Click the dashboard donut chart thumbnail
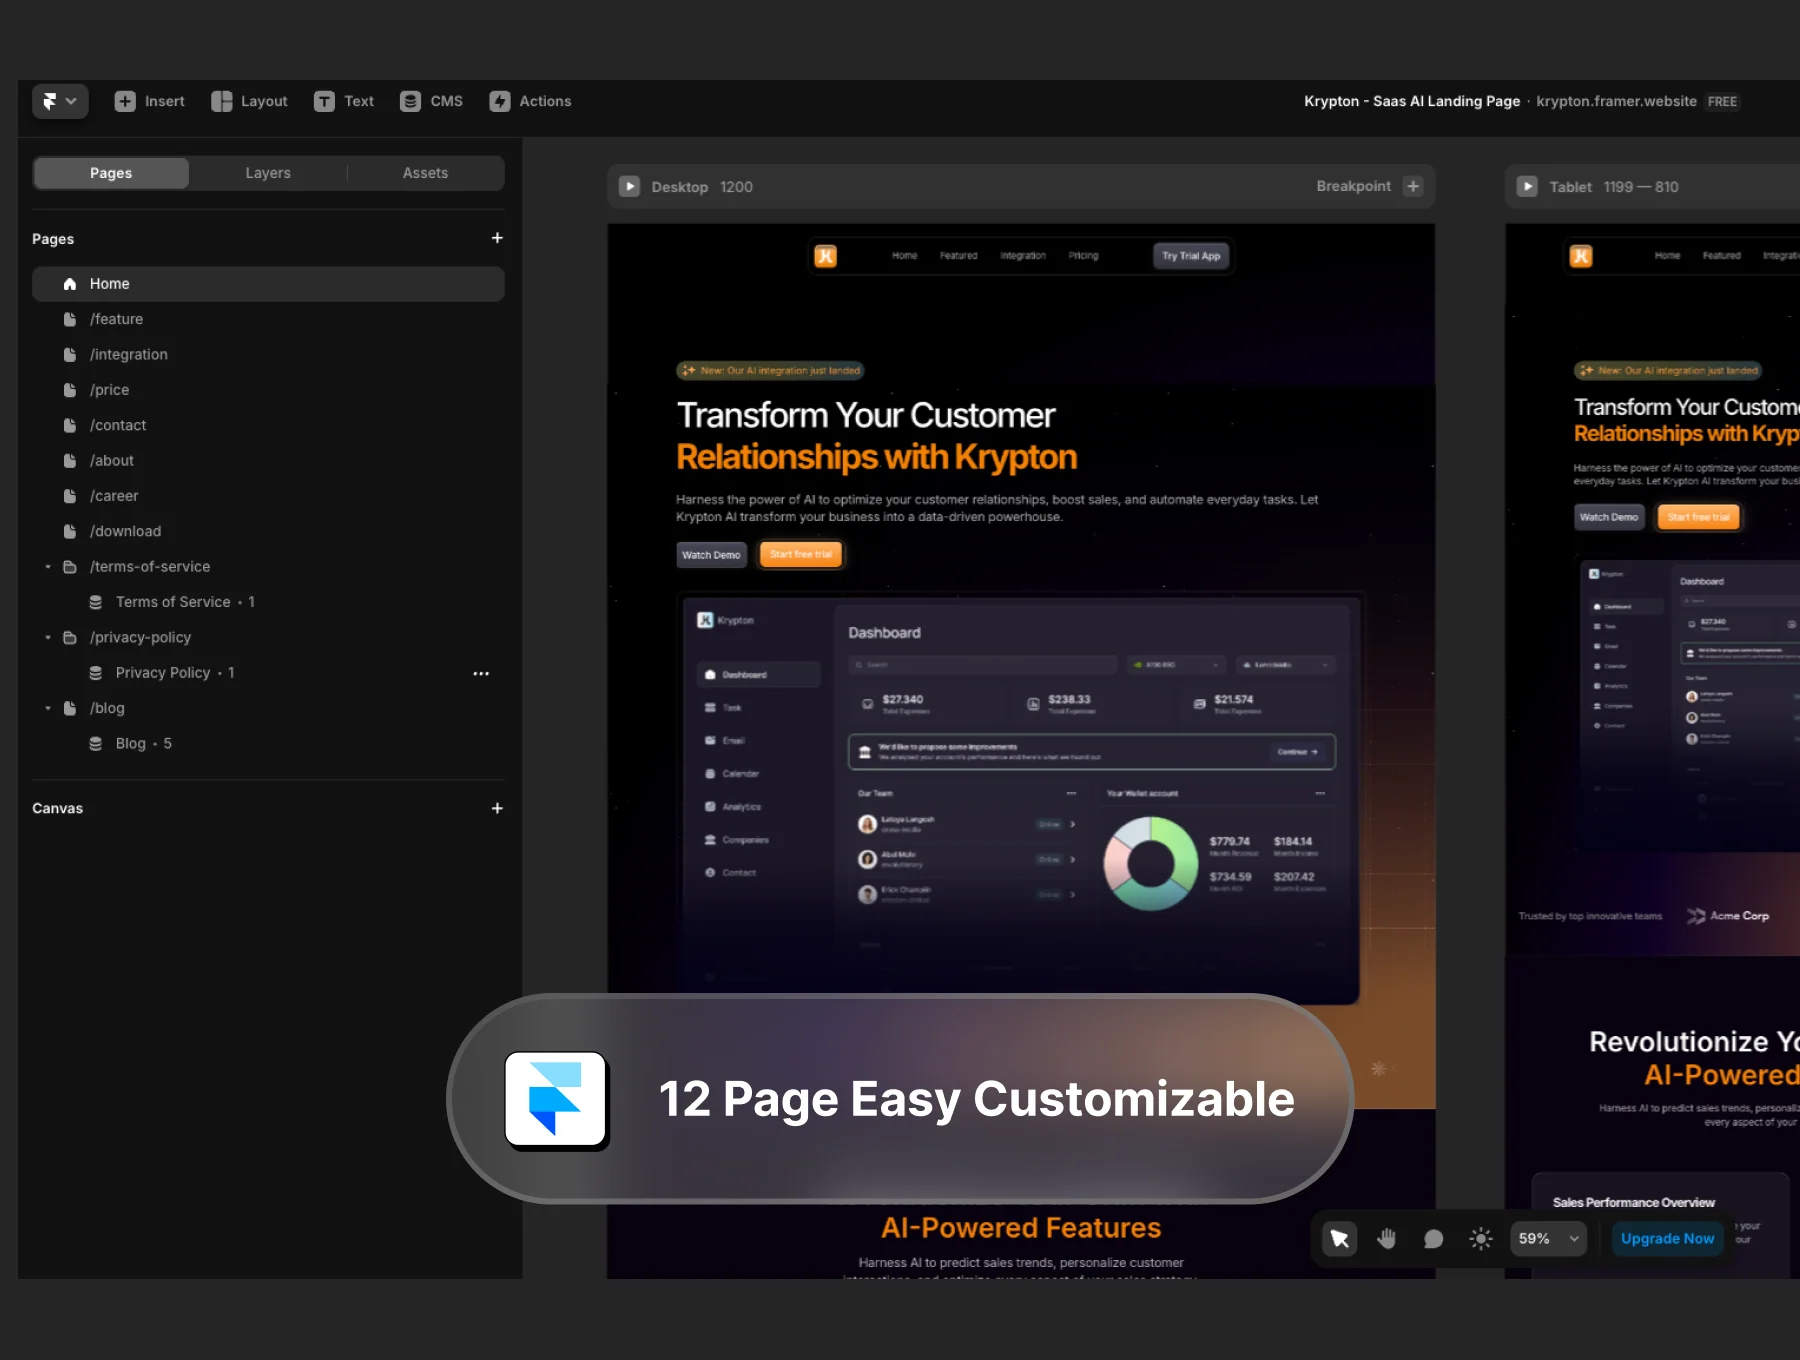The image size is (1800, 1360). coord(1151,863)
